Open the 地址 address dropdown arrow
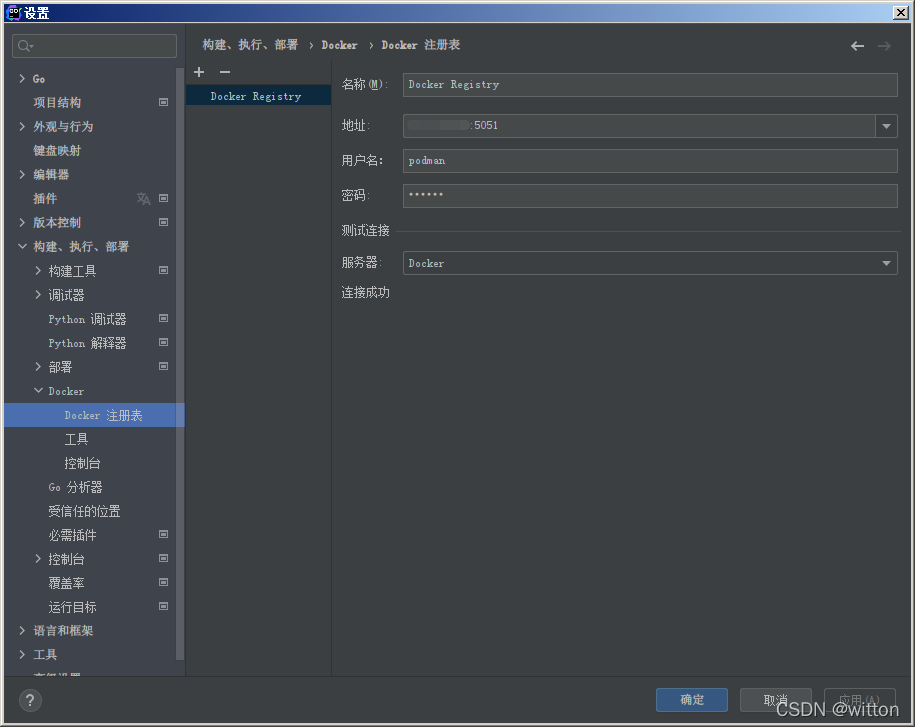 coord(886,126)
